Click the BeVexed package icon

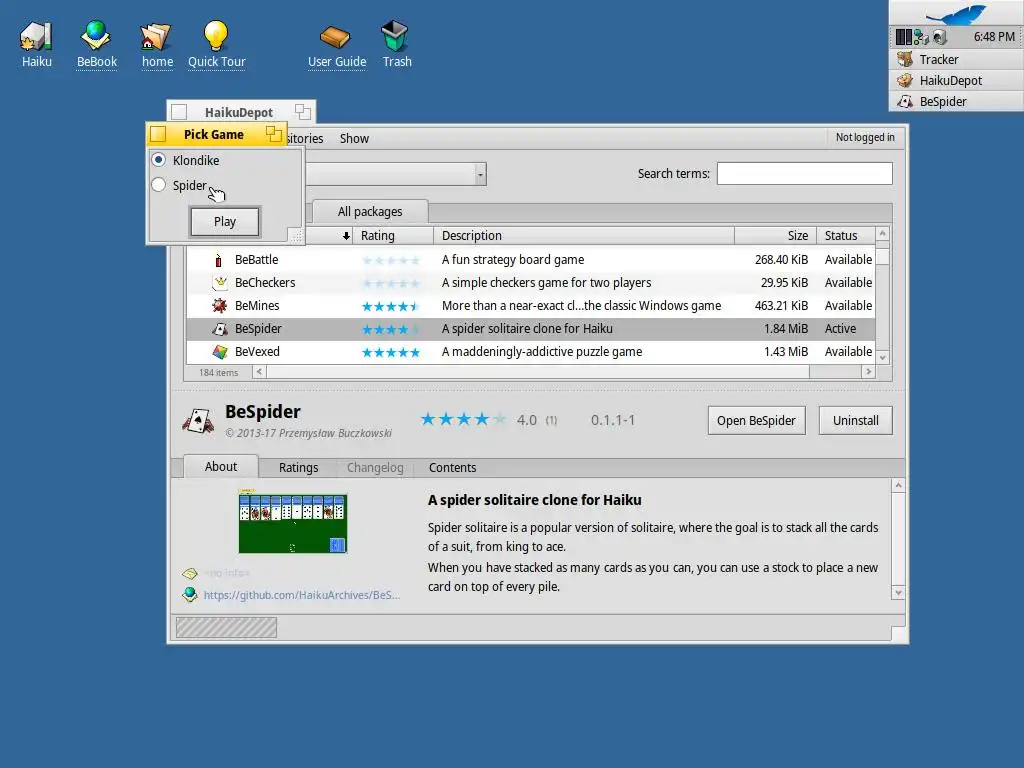click(220, 351)
